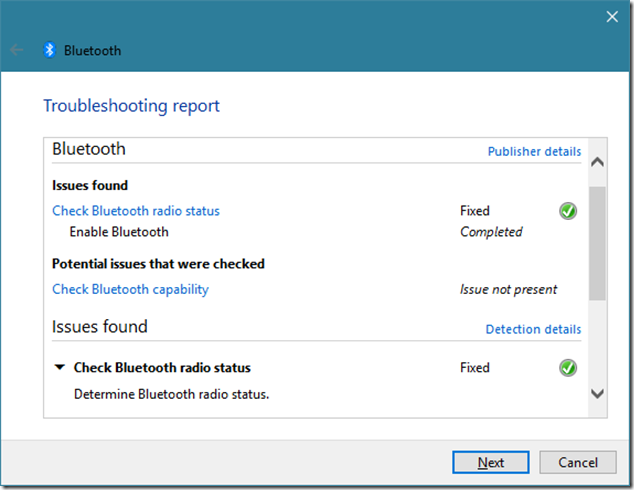
Task: Click the 'Bluetooth' report section heading
Action: click(89, 149)
